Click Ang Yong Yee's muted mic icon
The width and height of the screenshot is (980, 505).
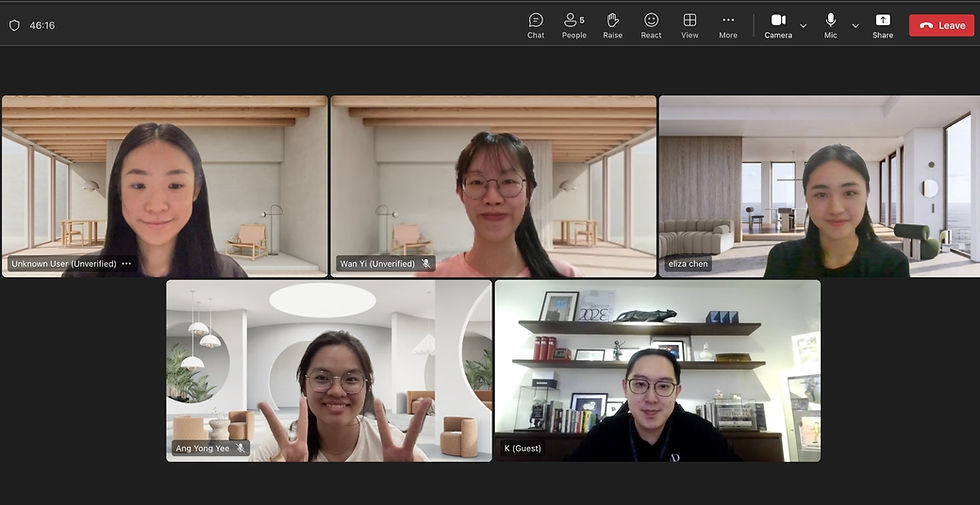(240, 448)
